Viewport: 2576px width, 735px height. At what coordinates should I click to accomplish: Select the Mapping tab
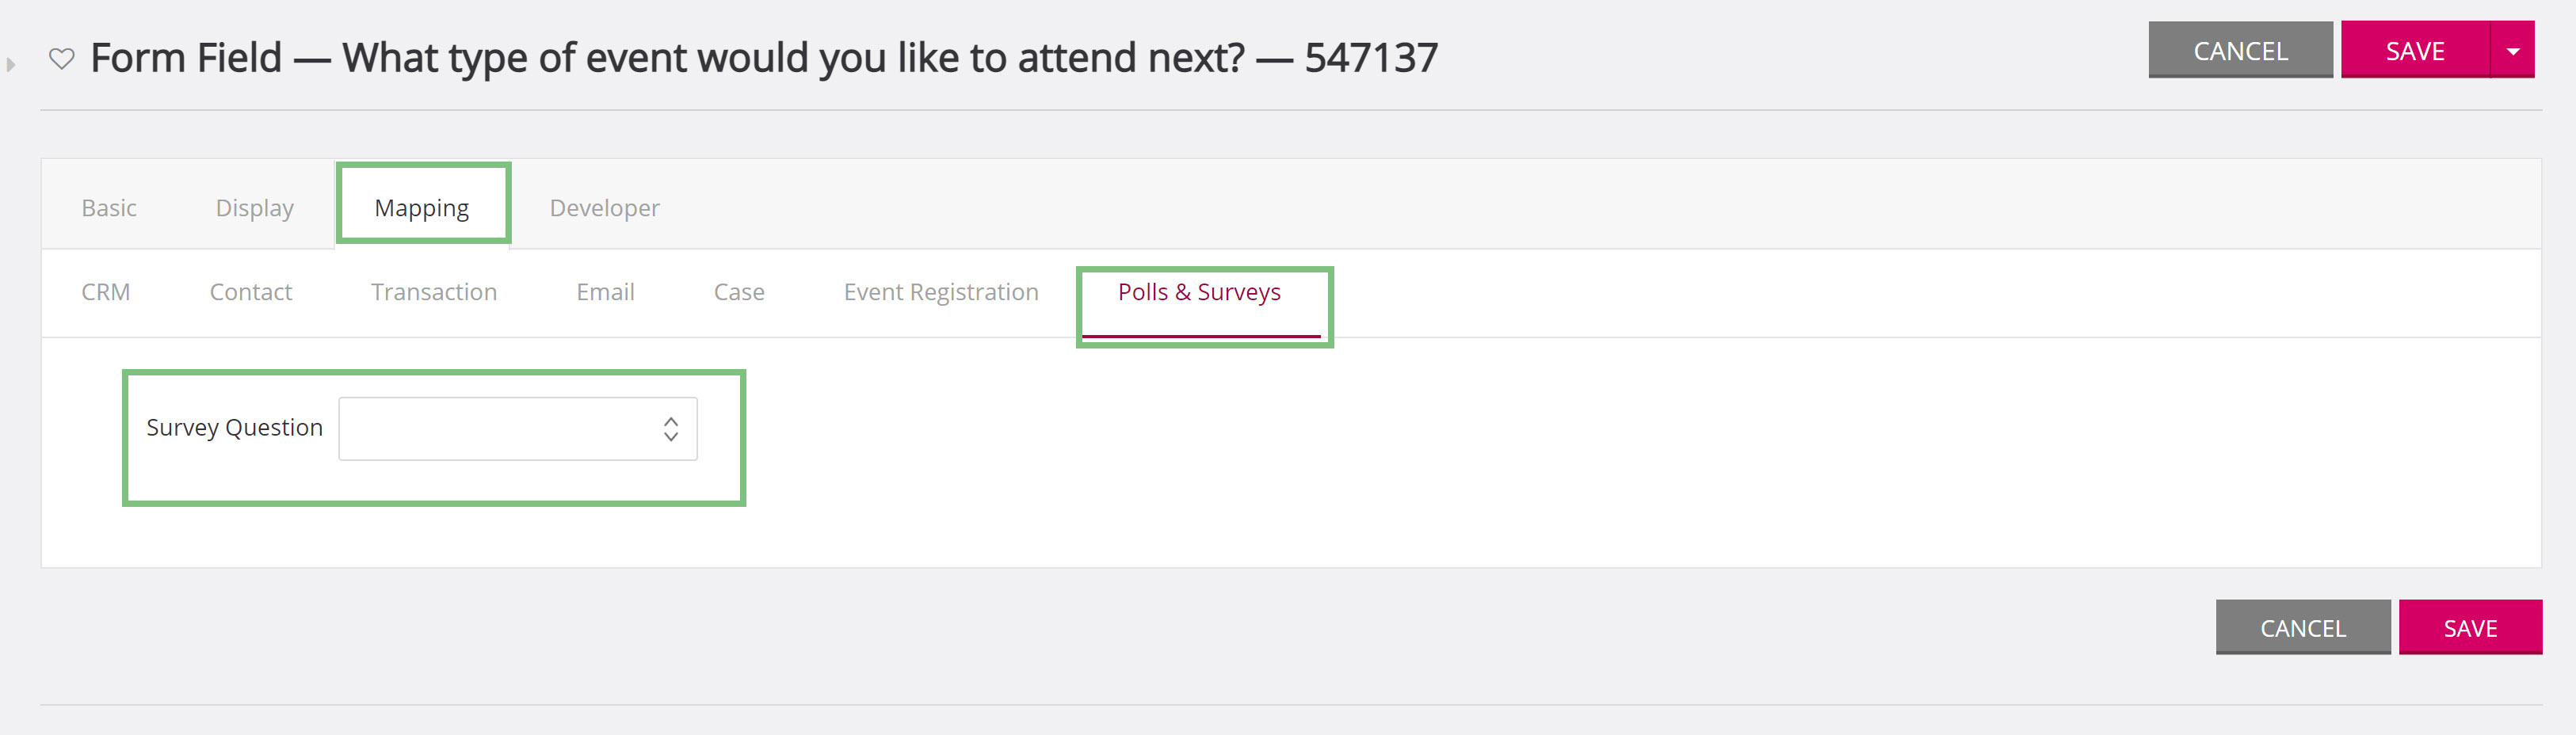click(x=422, y=207)
